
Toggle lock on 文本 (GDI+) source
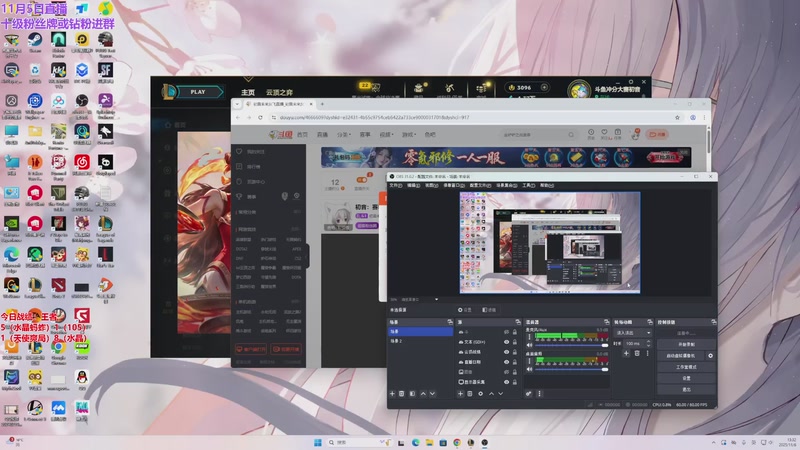pyautogui.click(x=514, y=342)
